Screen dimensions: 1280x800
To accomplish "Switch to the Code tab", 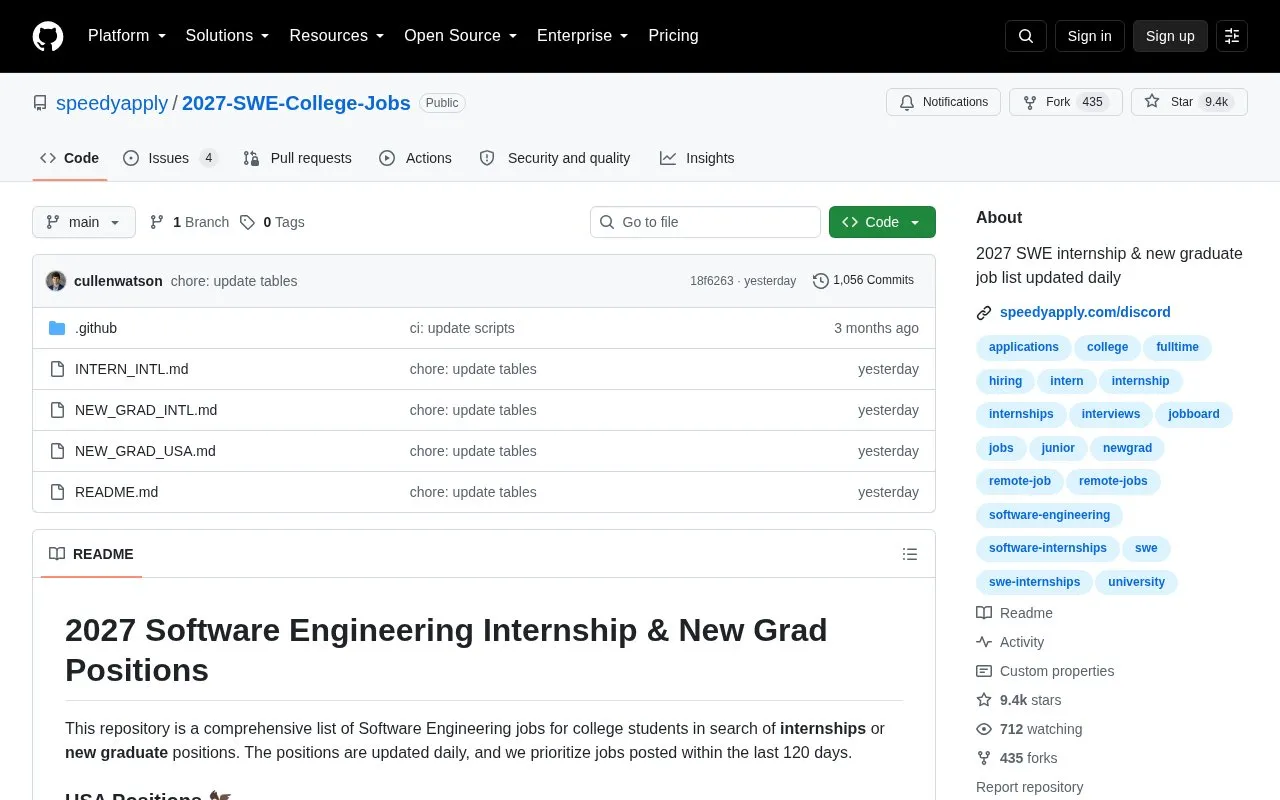I will point(70,158).
